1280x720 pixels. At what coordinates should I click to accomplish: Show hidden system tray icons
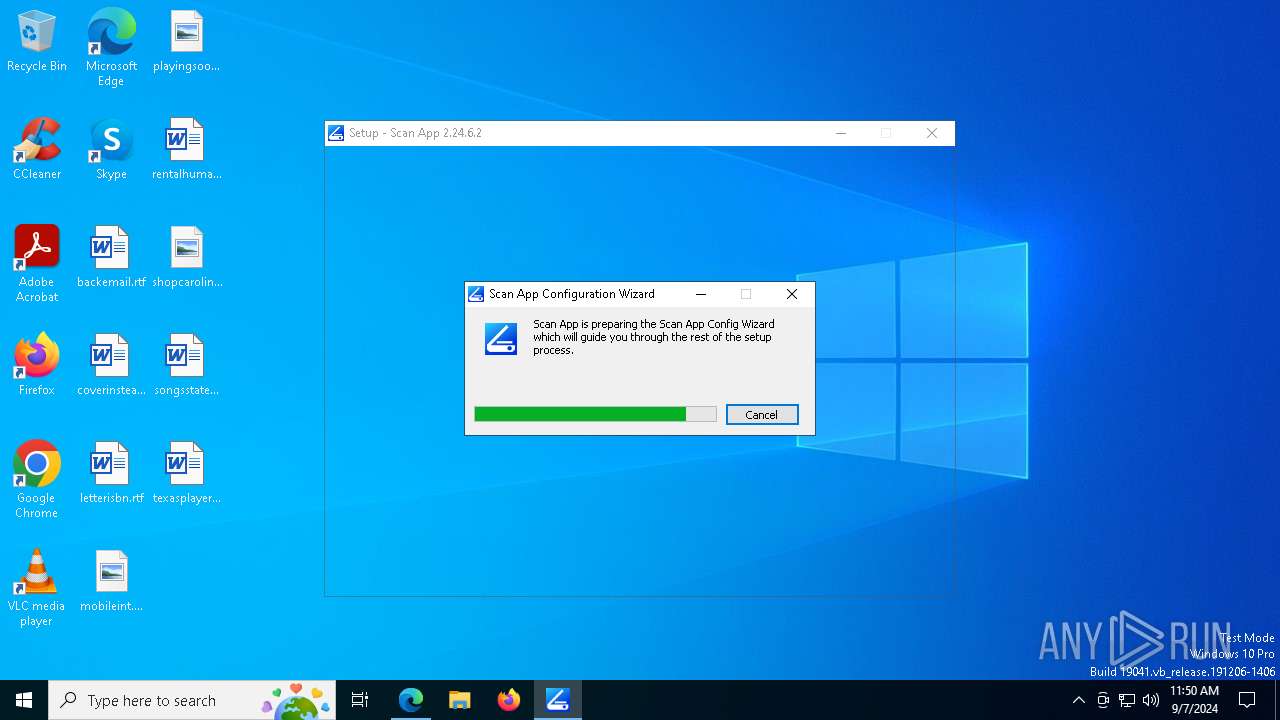click(x=1078, y=700)
